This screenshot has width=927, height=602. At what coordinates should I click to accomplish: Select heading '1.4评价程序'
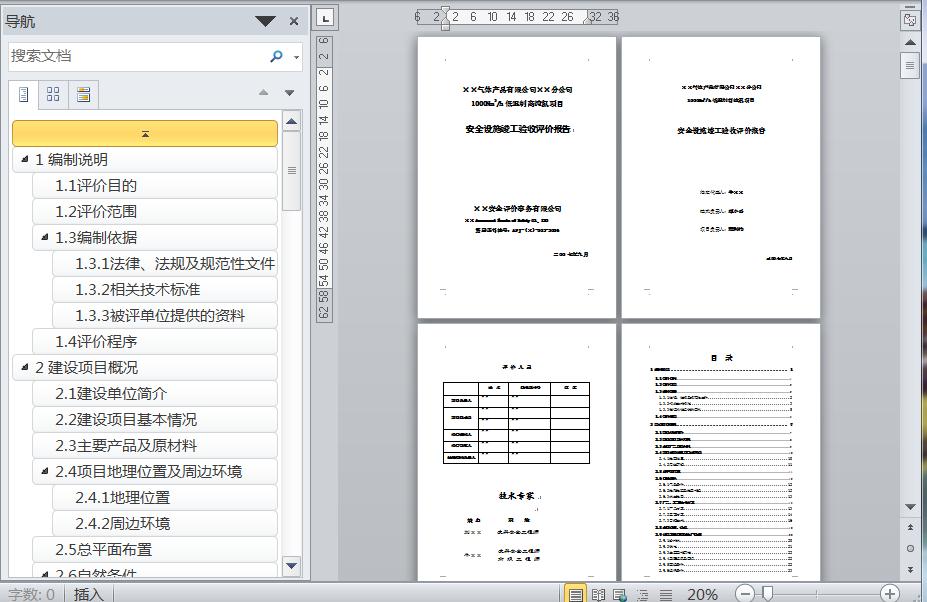click(155, 342)
